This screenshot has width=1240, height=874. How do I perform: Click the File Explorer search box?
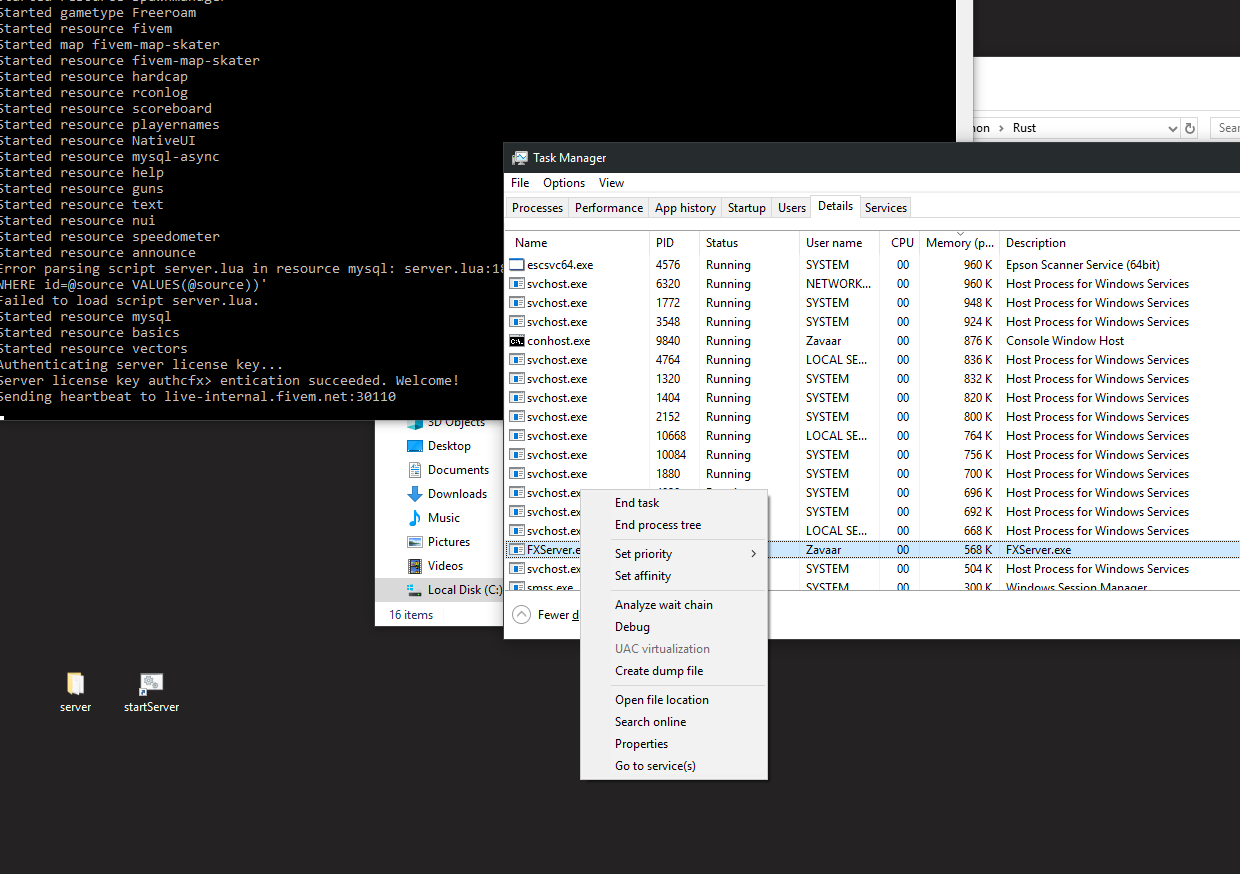[x=1226, y=128]
